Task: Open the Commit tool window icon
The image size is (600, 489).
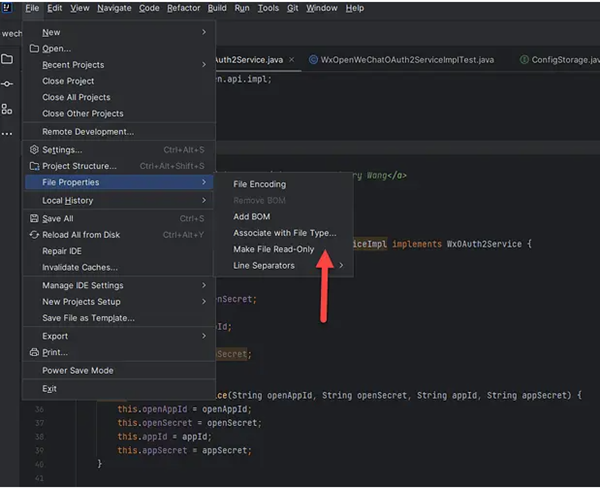Action: [8, 84]
